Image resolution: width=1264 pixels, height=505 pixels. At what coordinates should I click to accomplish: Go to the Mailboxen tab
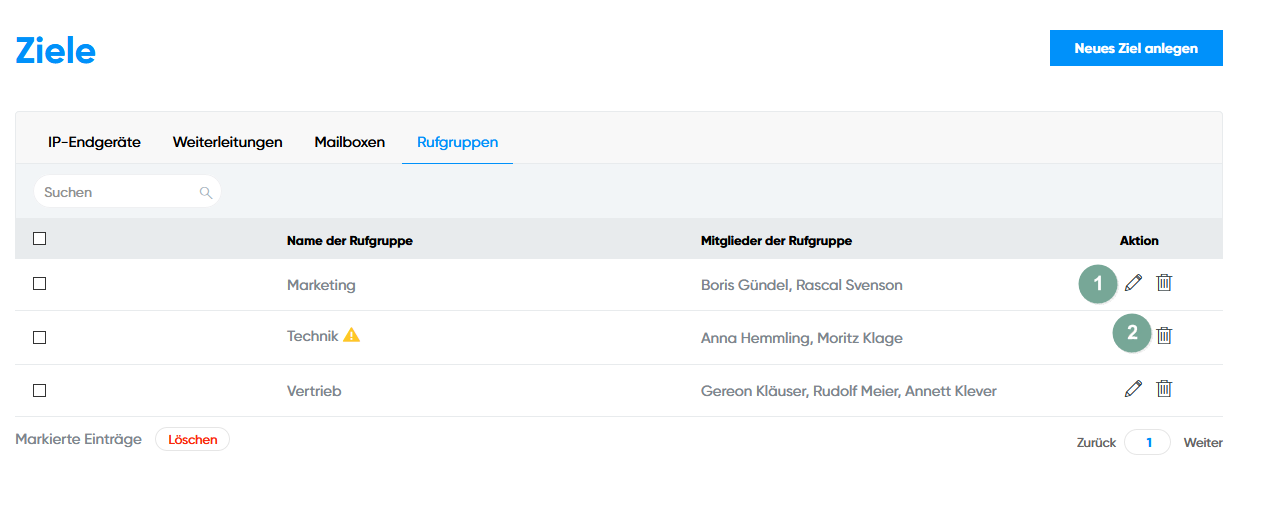(349, 142)
